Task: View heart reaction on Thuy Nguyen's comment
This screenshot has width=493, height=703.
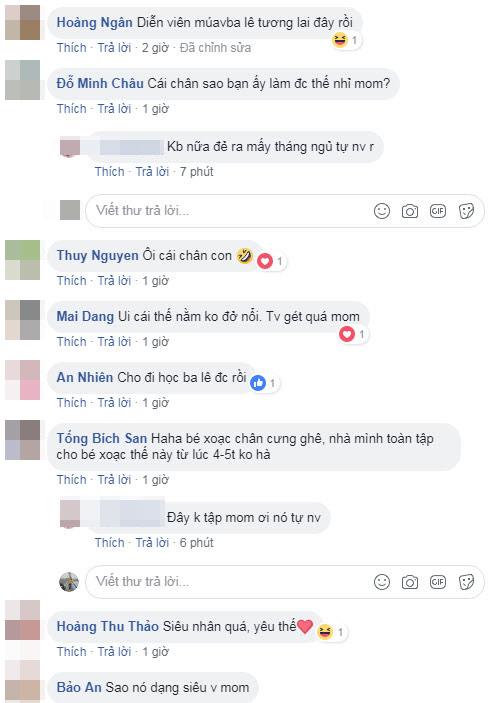Action: point(265,261)
